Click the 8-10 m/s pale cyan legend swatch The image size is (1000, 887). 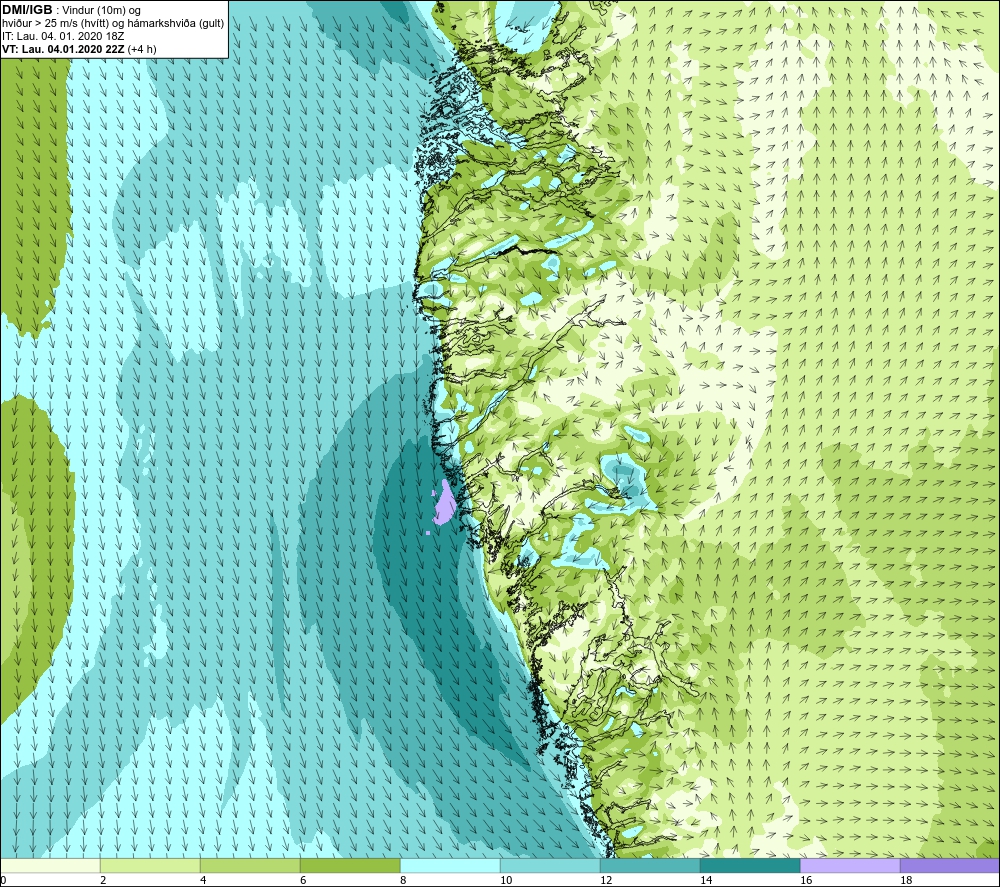(450, 865)
